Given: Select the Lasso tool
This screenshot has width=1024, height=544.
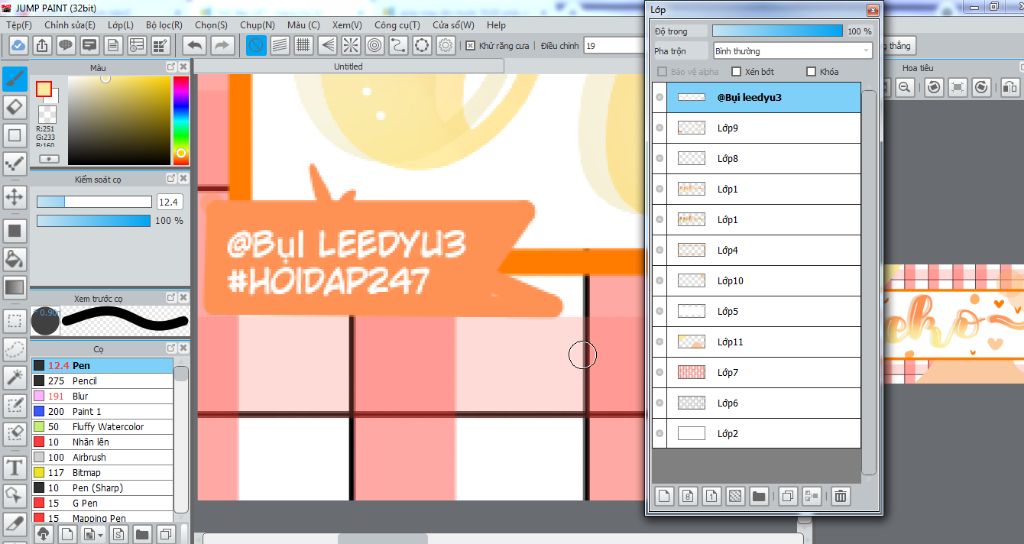Looking at the screenshot, I should (14, 349).
